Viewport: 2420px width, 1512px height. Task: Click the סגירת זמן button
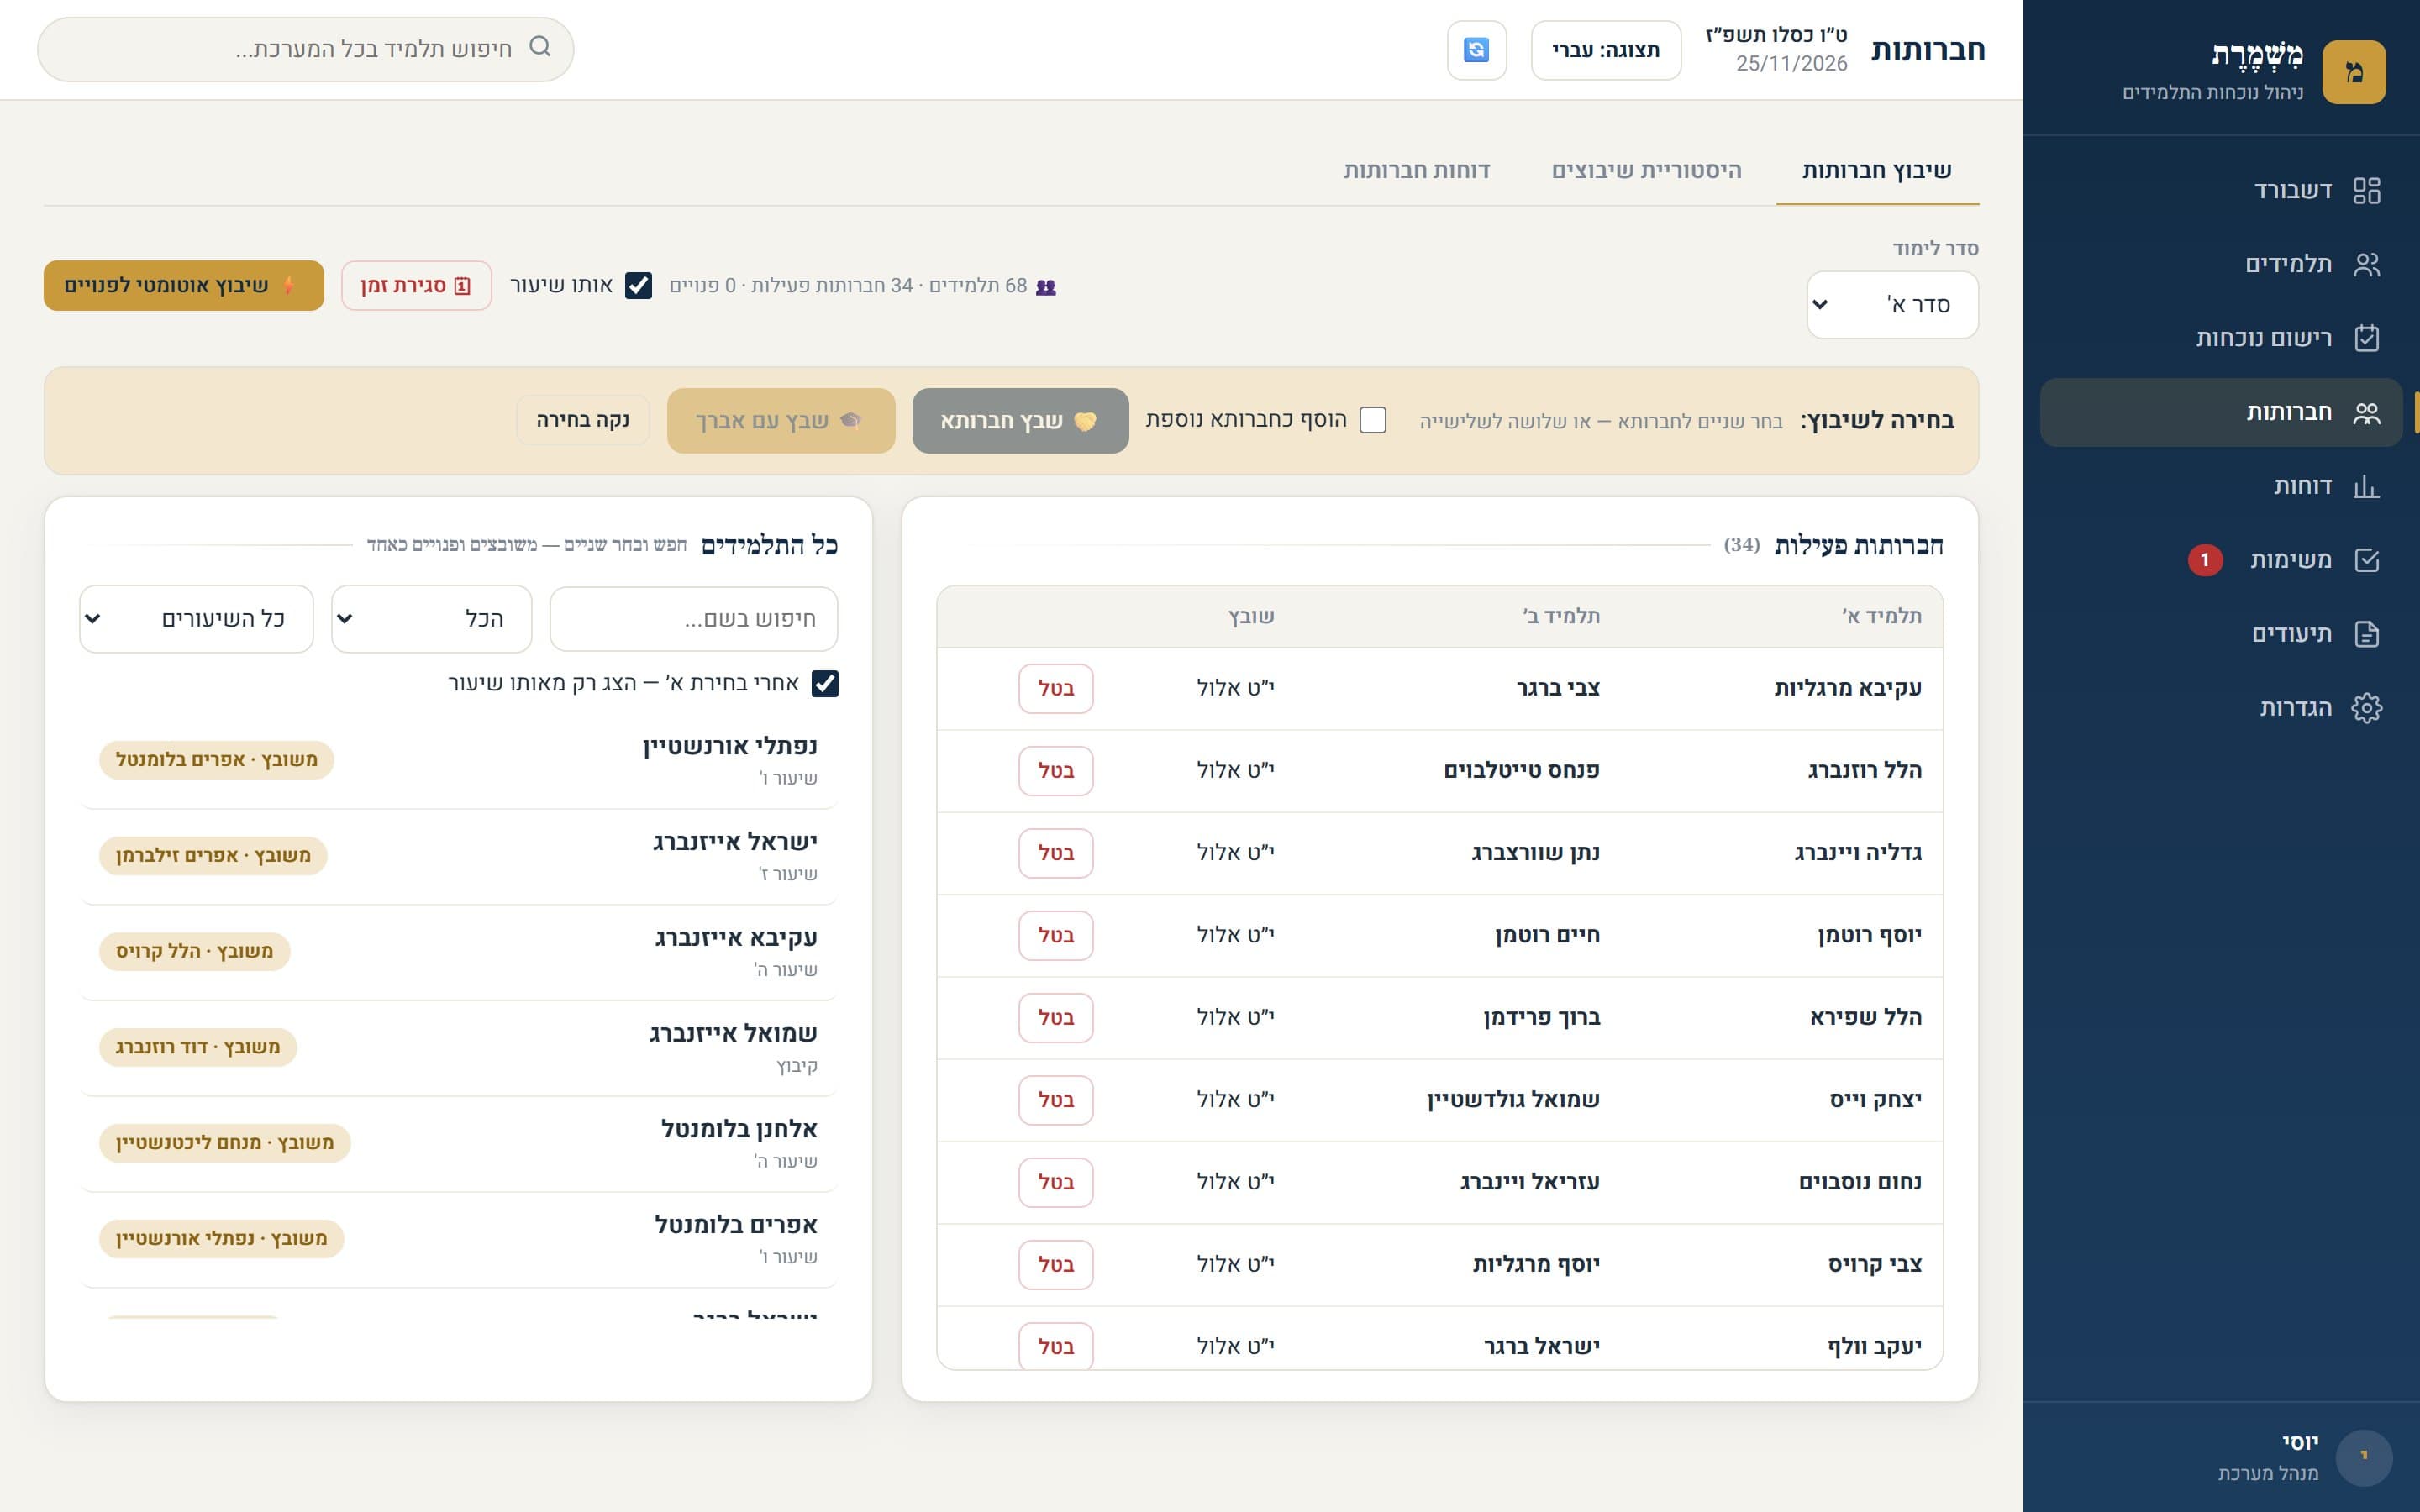tap(416, 286)
